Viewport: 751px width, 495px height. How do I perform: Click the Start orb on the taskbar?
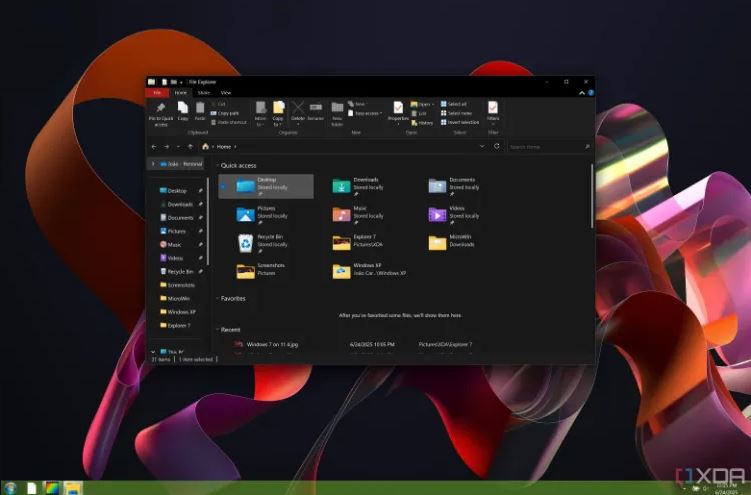(10, 488)
